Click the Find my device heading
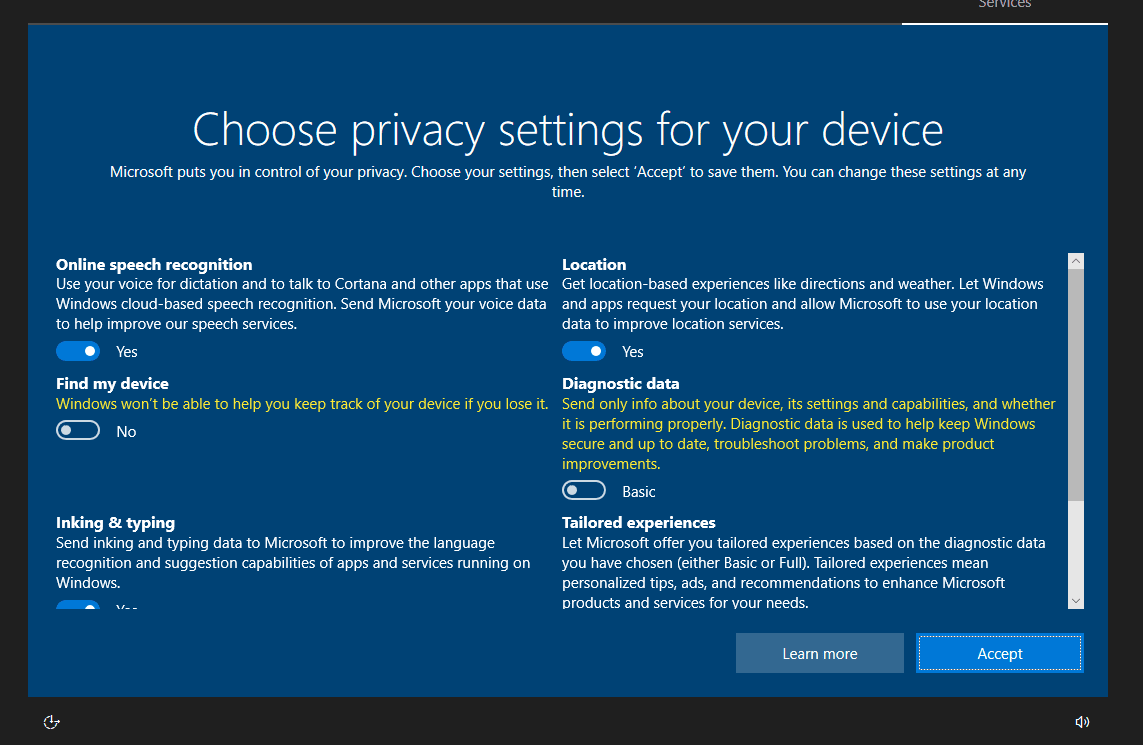This screenshot has height=745, width=1143. click(x=112, y=383)
